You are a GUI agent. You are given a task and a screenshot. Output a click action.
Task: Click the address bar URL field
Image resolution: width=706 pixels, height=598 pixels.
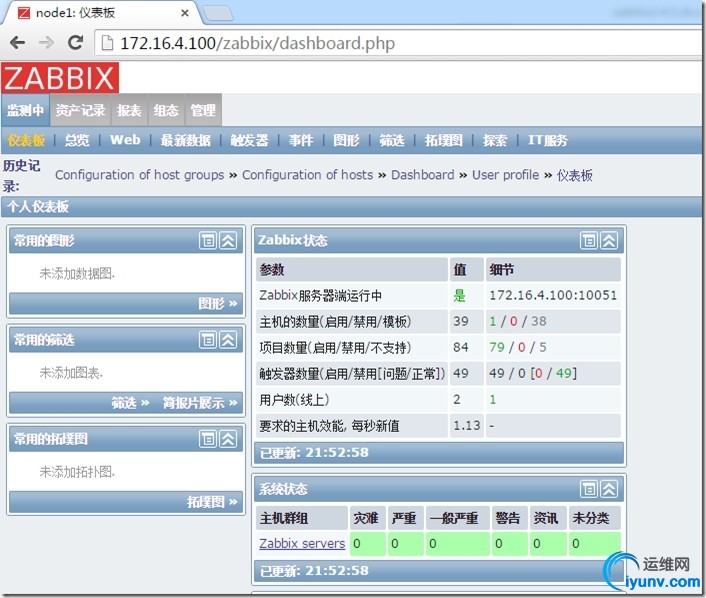pos(396,43)
